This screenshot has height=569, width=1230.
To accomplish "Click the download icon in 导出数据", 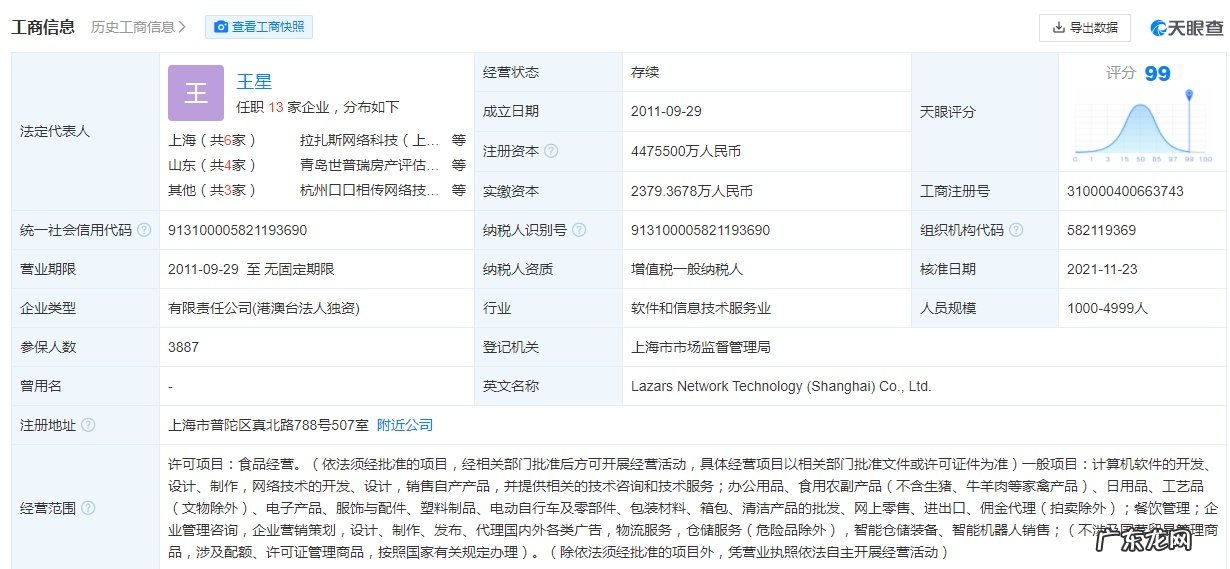I will point(1058,28).
